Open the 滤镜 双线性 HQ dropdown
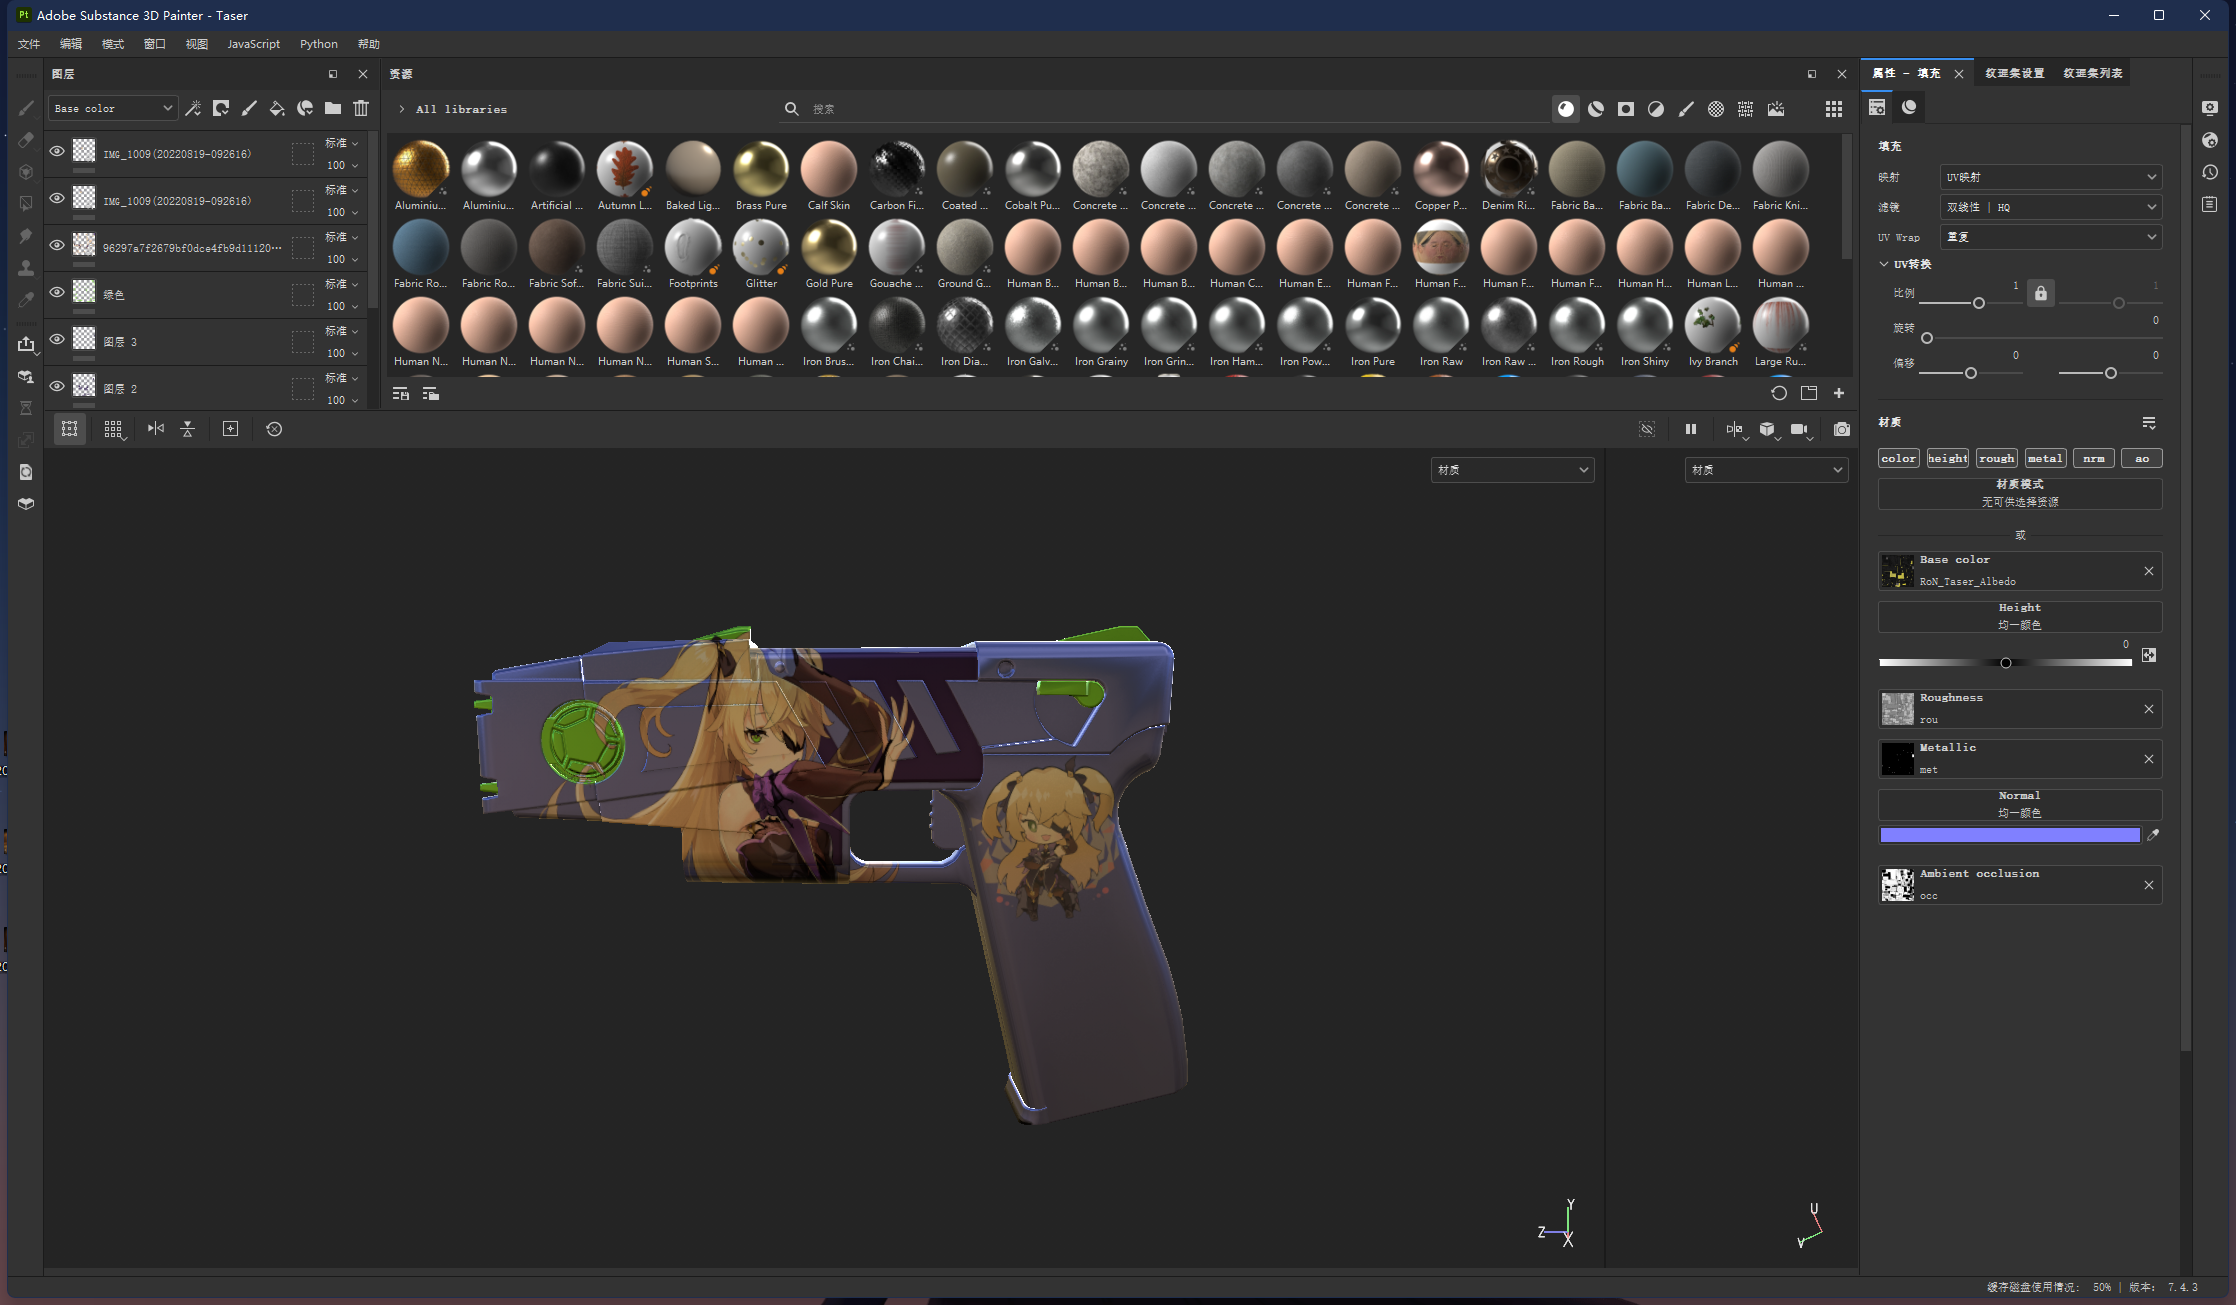 (x=2050, y=207)
